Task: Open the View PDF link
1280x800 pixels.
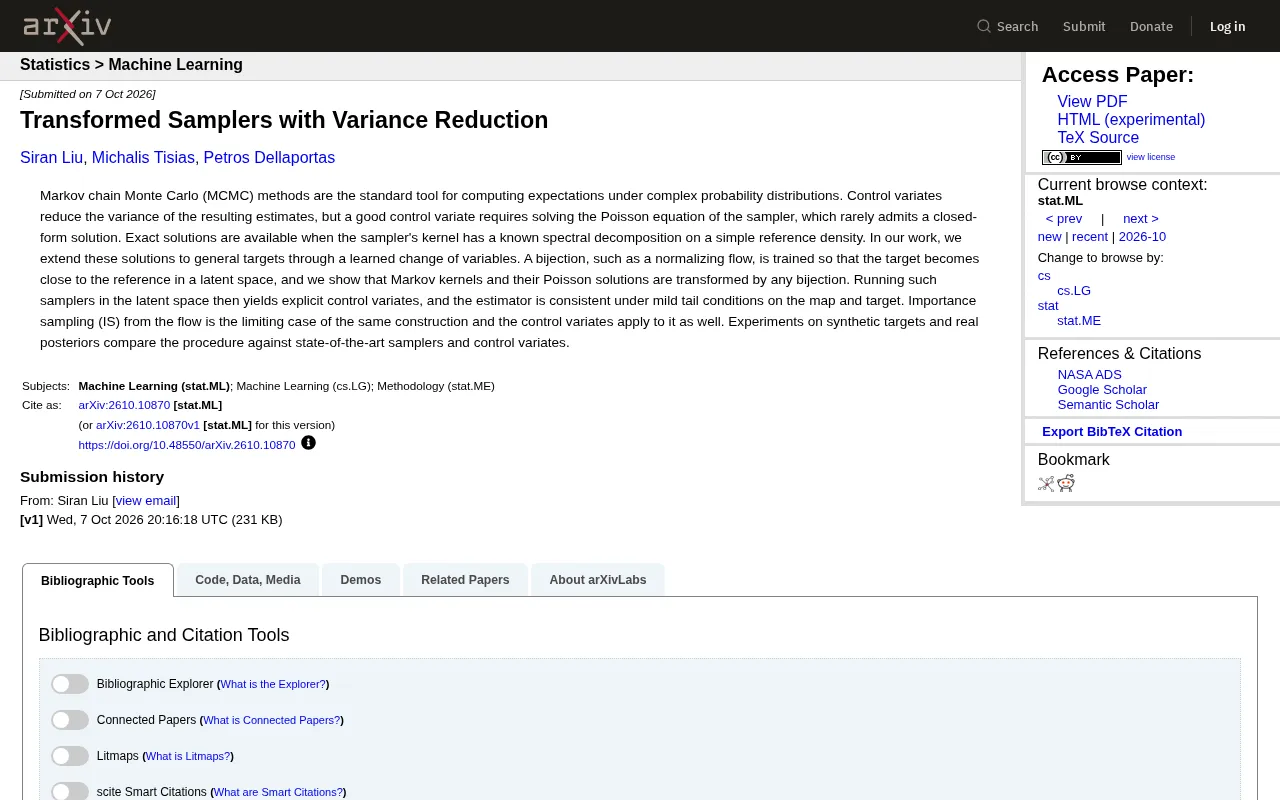Action: coord(1092,102)
